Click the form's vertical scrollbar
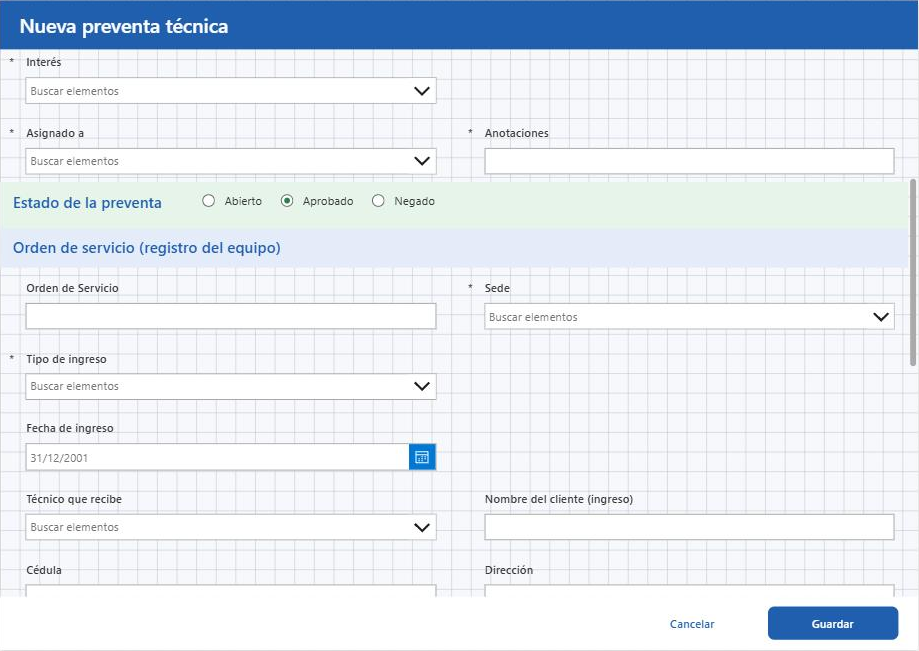This screenshot has width=919, height=651. click(x=913, y=272)
